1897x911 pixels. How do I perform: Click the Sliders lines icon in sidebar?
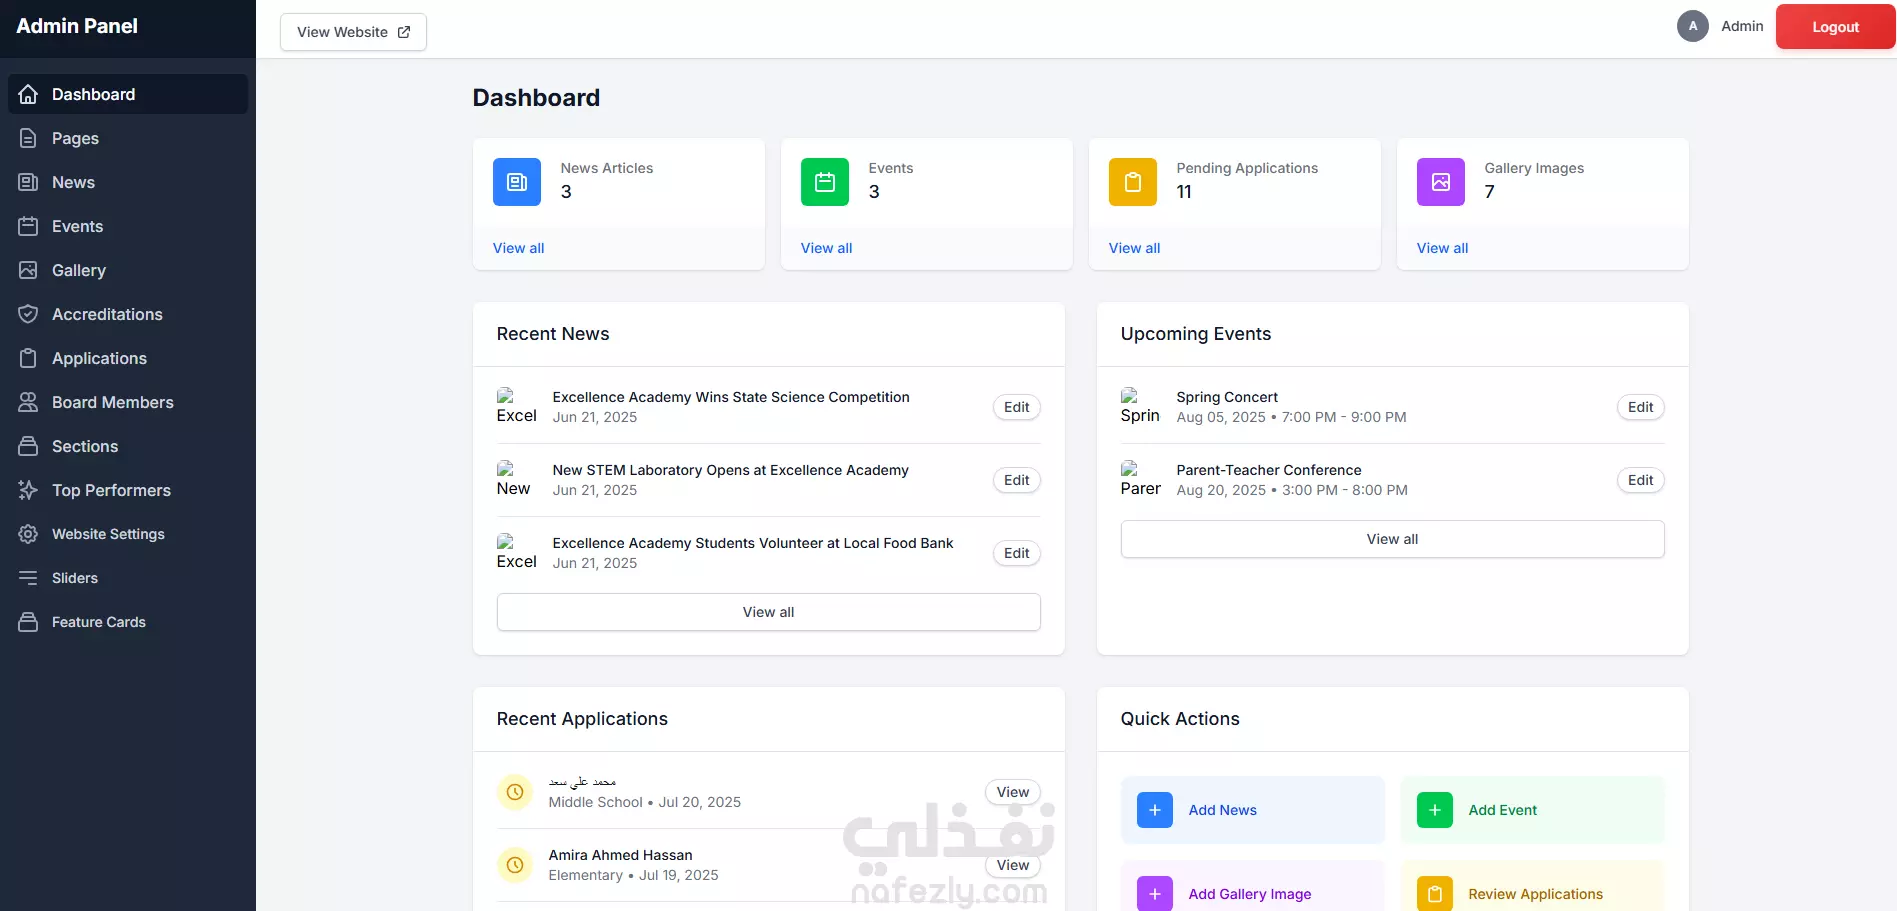click(28, 578)
